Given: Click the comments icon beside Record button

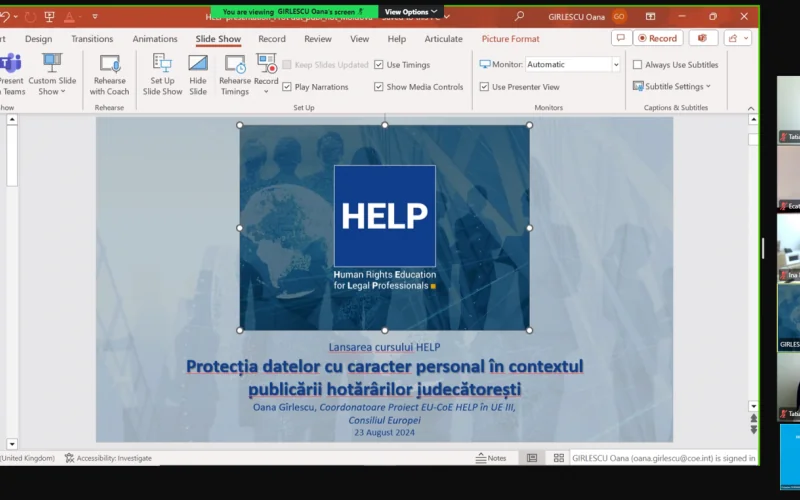Looking at the screenshot, I should (620, 38).
